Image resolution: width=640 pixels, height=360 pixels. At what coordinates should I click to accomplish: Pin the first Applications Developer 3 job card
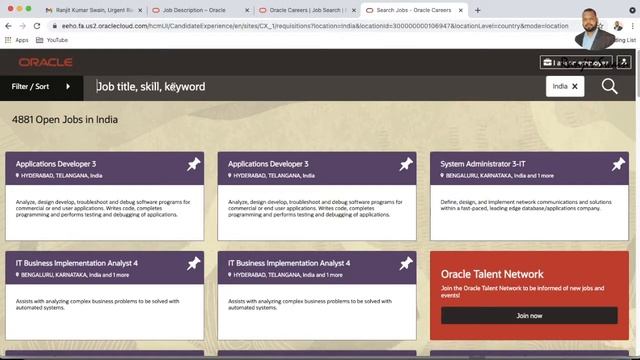(193, 164)
